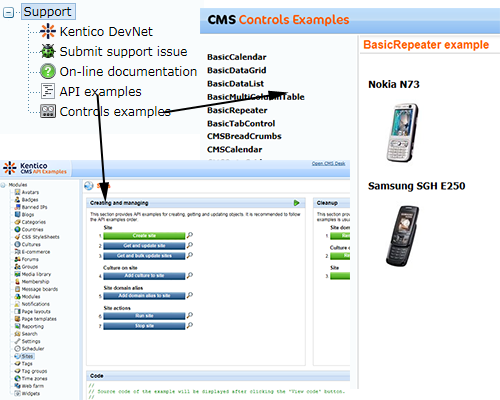Click the Kentico CMS API Examples logo
Screen dimensions: 500x400
(35, 168)
